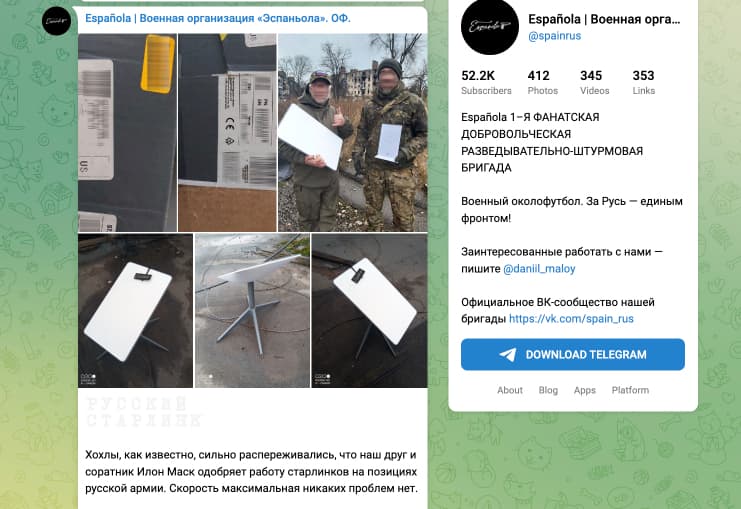Click the Española channel avatar beside the post
The image size is (741, 509).
[x=56, y=21]
